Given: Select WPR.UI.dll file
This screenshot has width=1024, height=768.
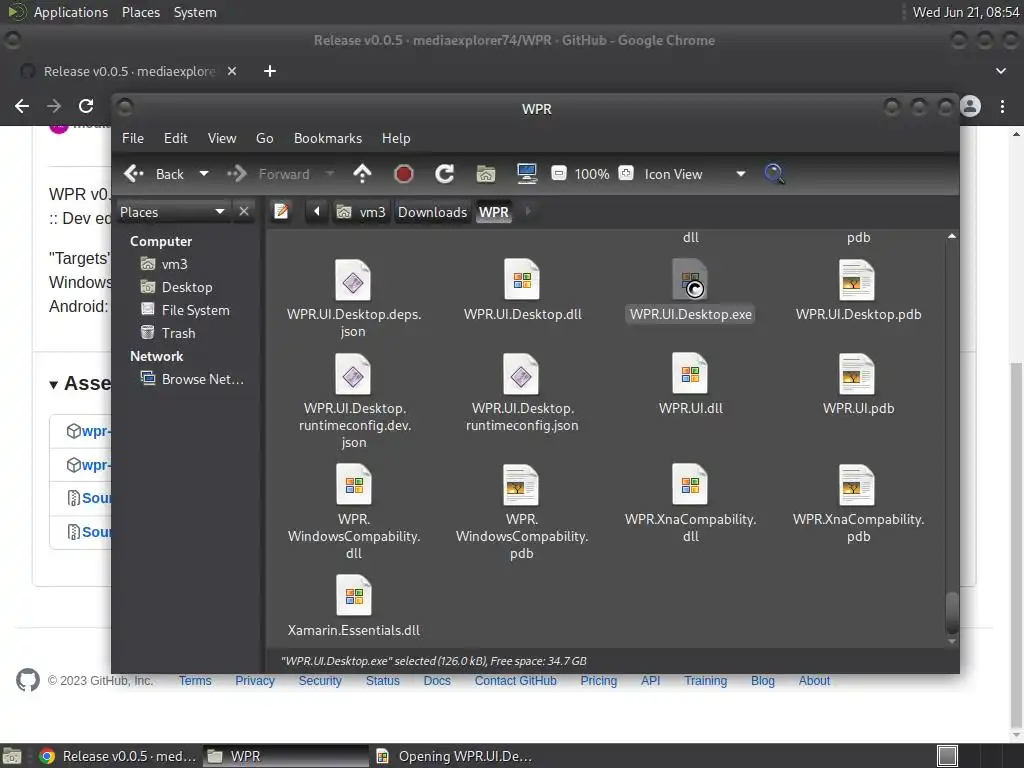Looking at the screenshot, I should point(690,384).
